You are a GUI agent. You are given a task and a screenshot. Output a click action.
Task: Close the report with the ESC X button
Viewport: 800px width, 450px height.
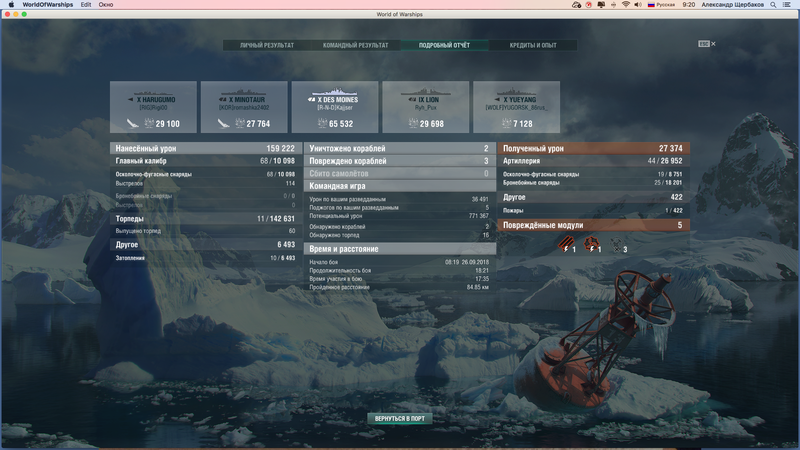click(707, 44)
